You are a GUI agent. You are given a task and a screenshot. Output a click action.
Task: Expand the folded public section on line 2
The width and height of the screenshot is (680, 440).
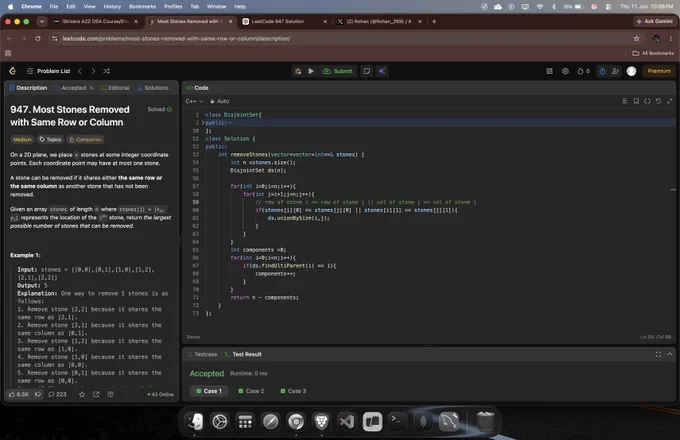point(203,123)
